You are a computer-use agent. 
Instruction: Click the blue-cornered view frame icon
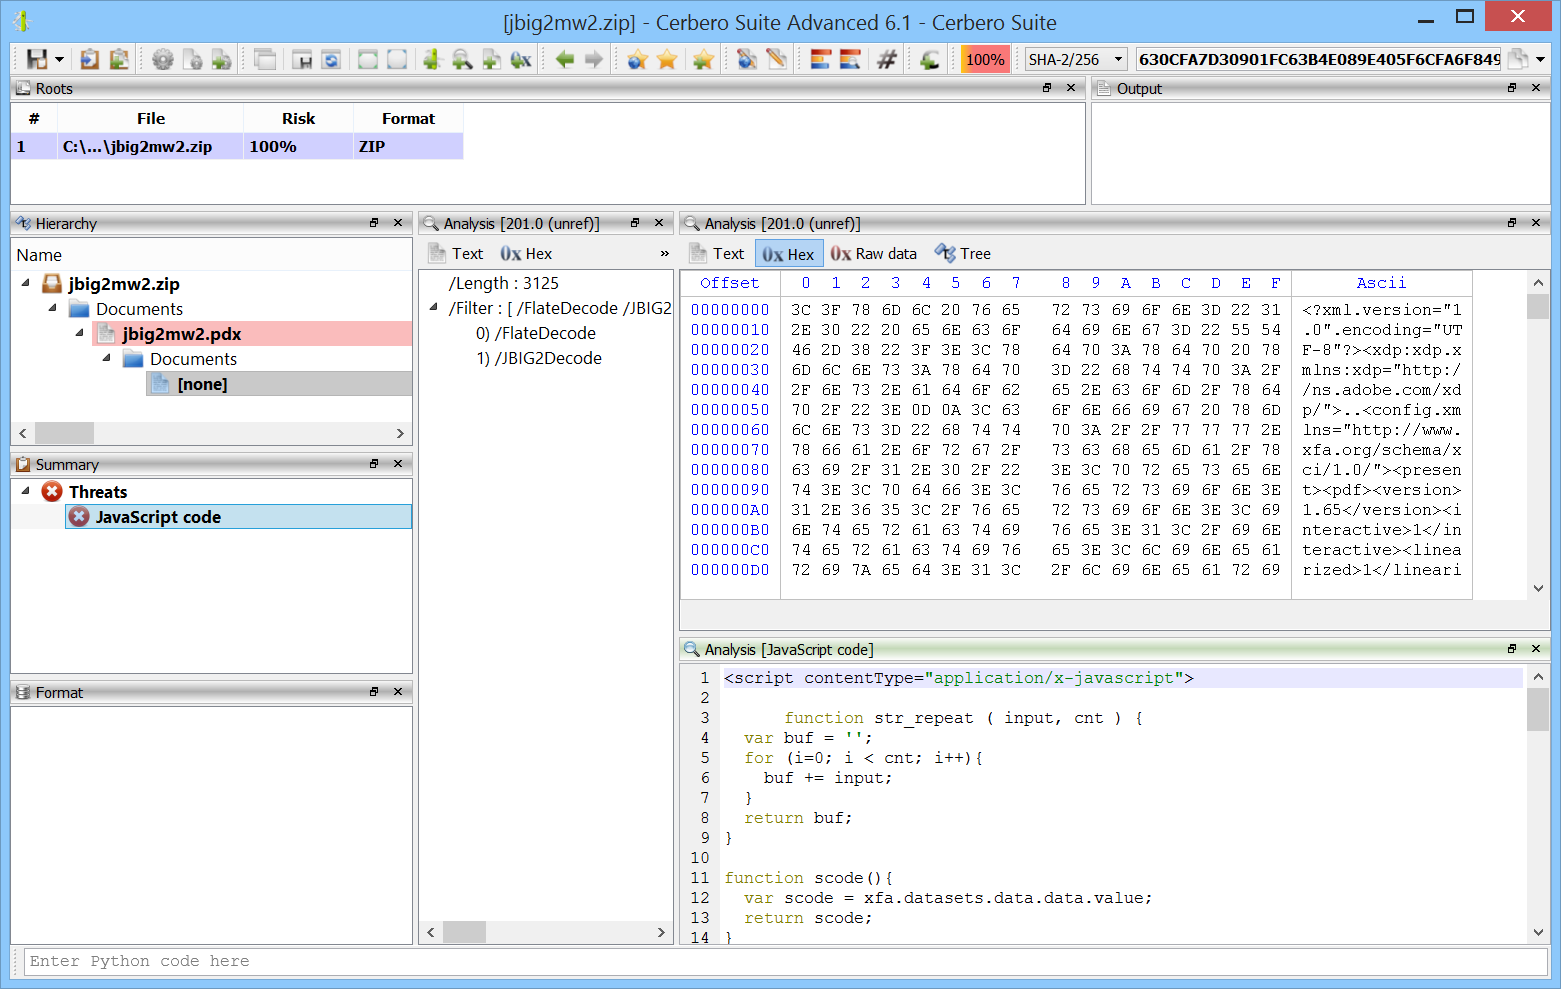pos(397,59)
